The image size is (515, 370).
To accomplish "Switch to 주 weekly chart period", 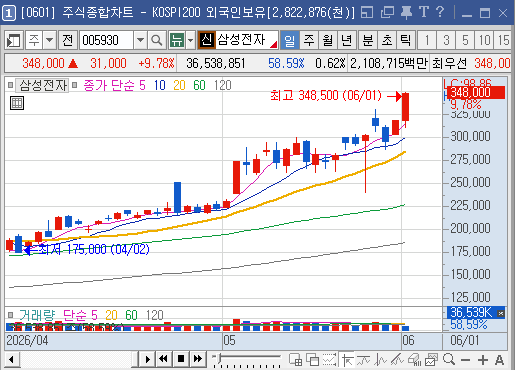I will (309, 40).
